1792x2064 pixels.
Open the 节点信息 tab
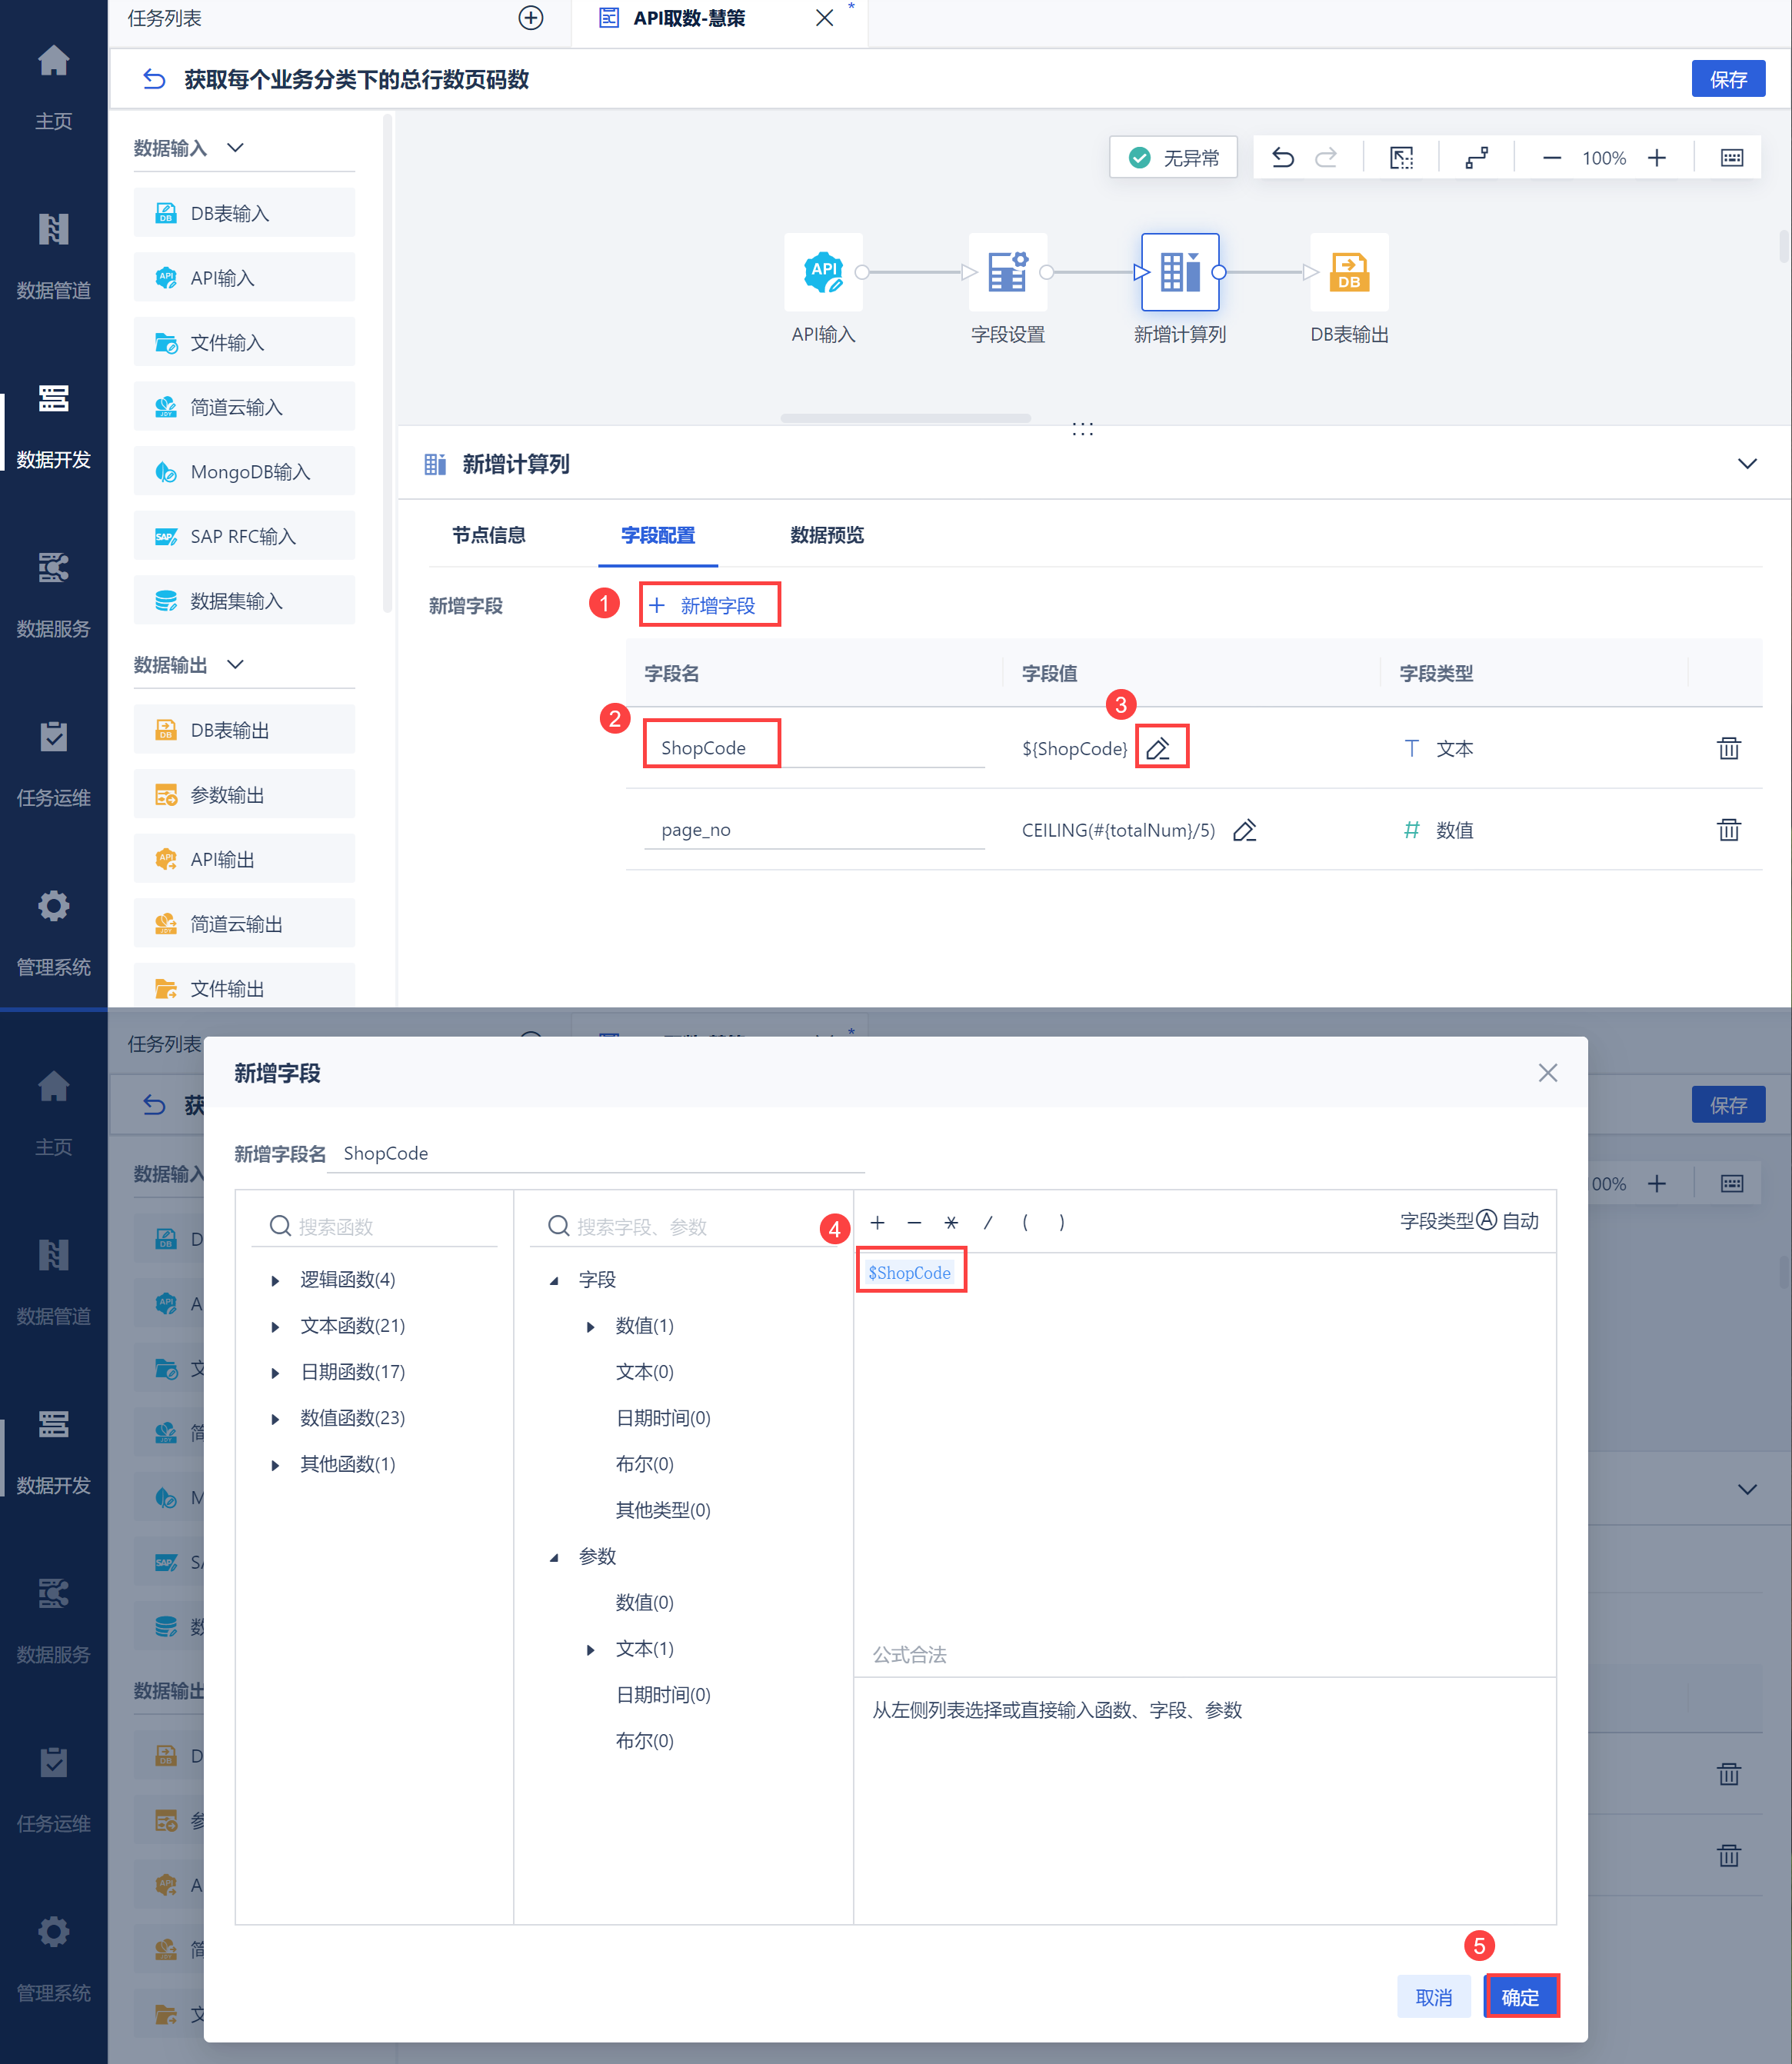pos(488,535)
